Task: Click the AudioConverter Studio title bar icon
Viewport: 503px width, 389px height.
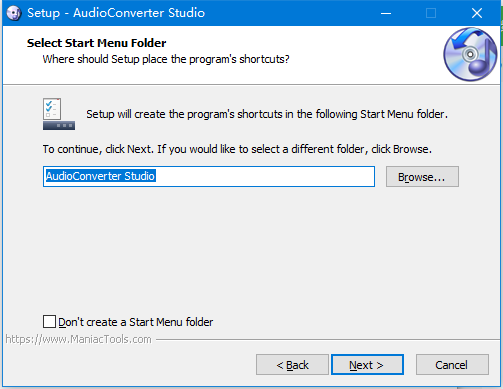Action: (14, 13)
